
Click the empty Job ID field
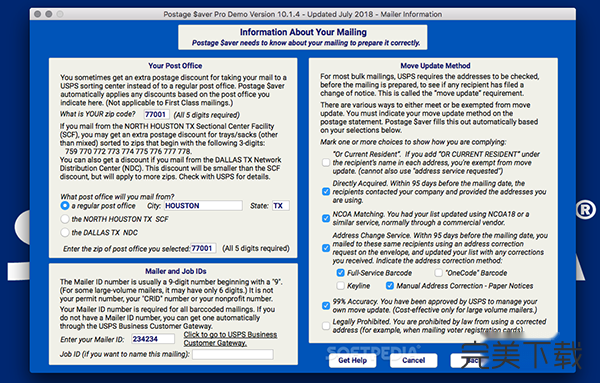[x=233, y=354]
